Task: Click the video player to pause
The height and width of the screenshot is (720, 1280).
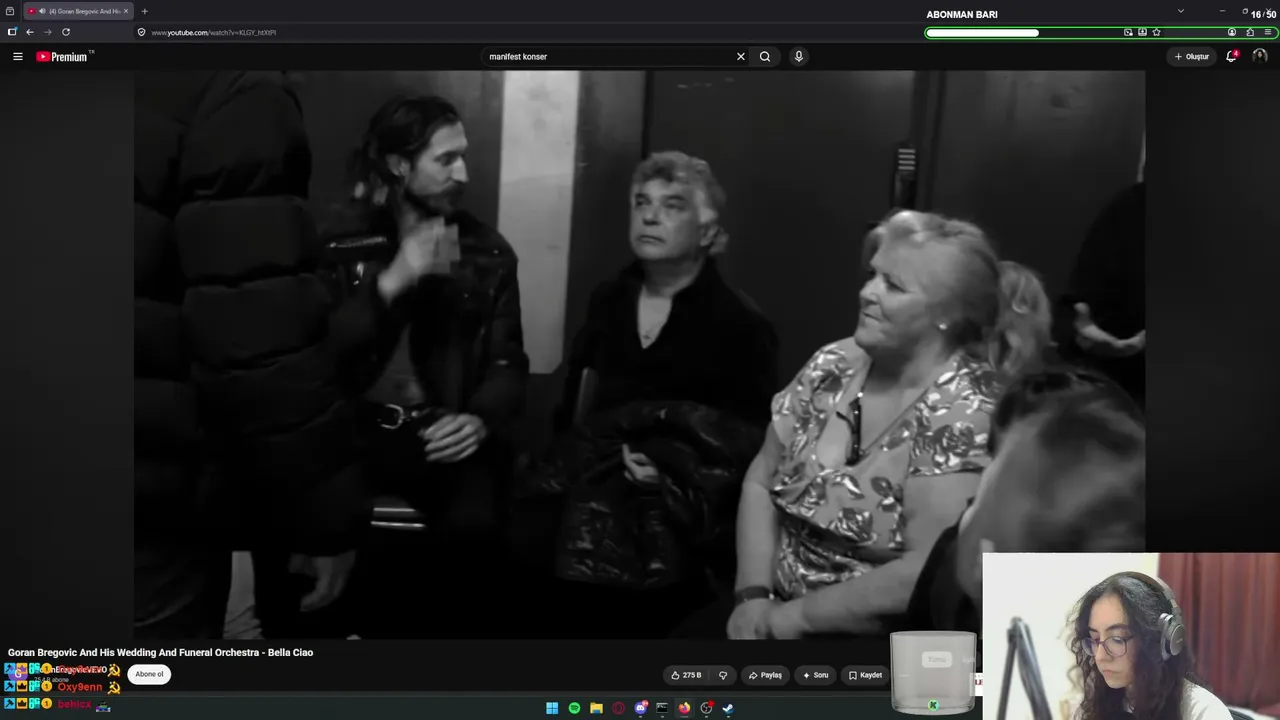Action: (x=640, y=354)
